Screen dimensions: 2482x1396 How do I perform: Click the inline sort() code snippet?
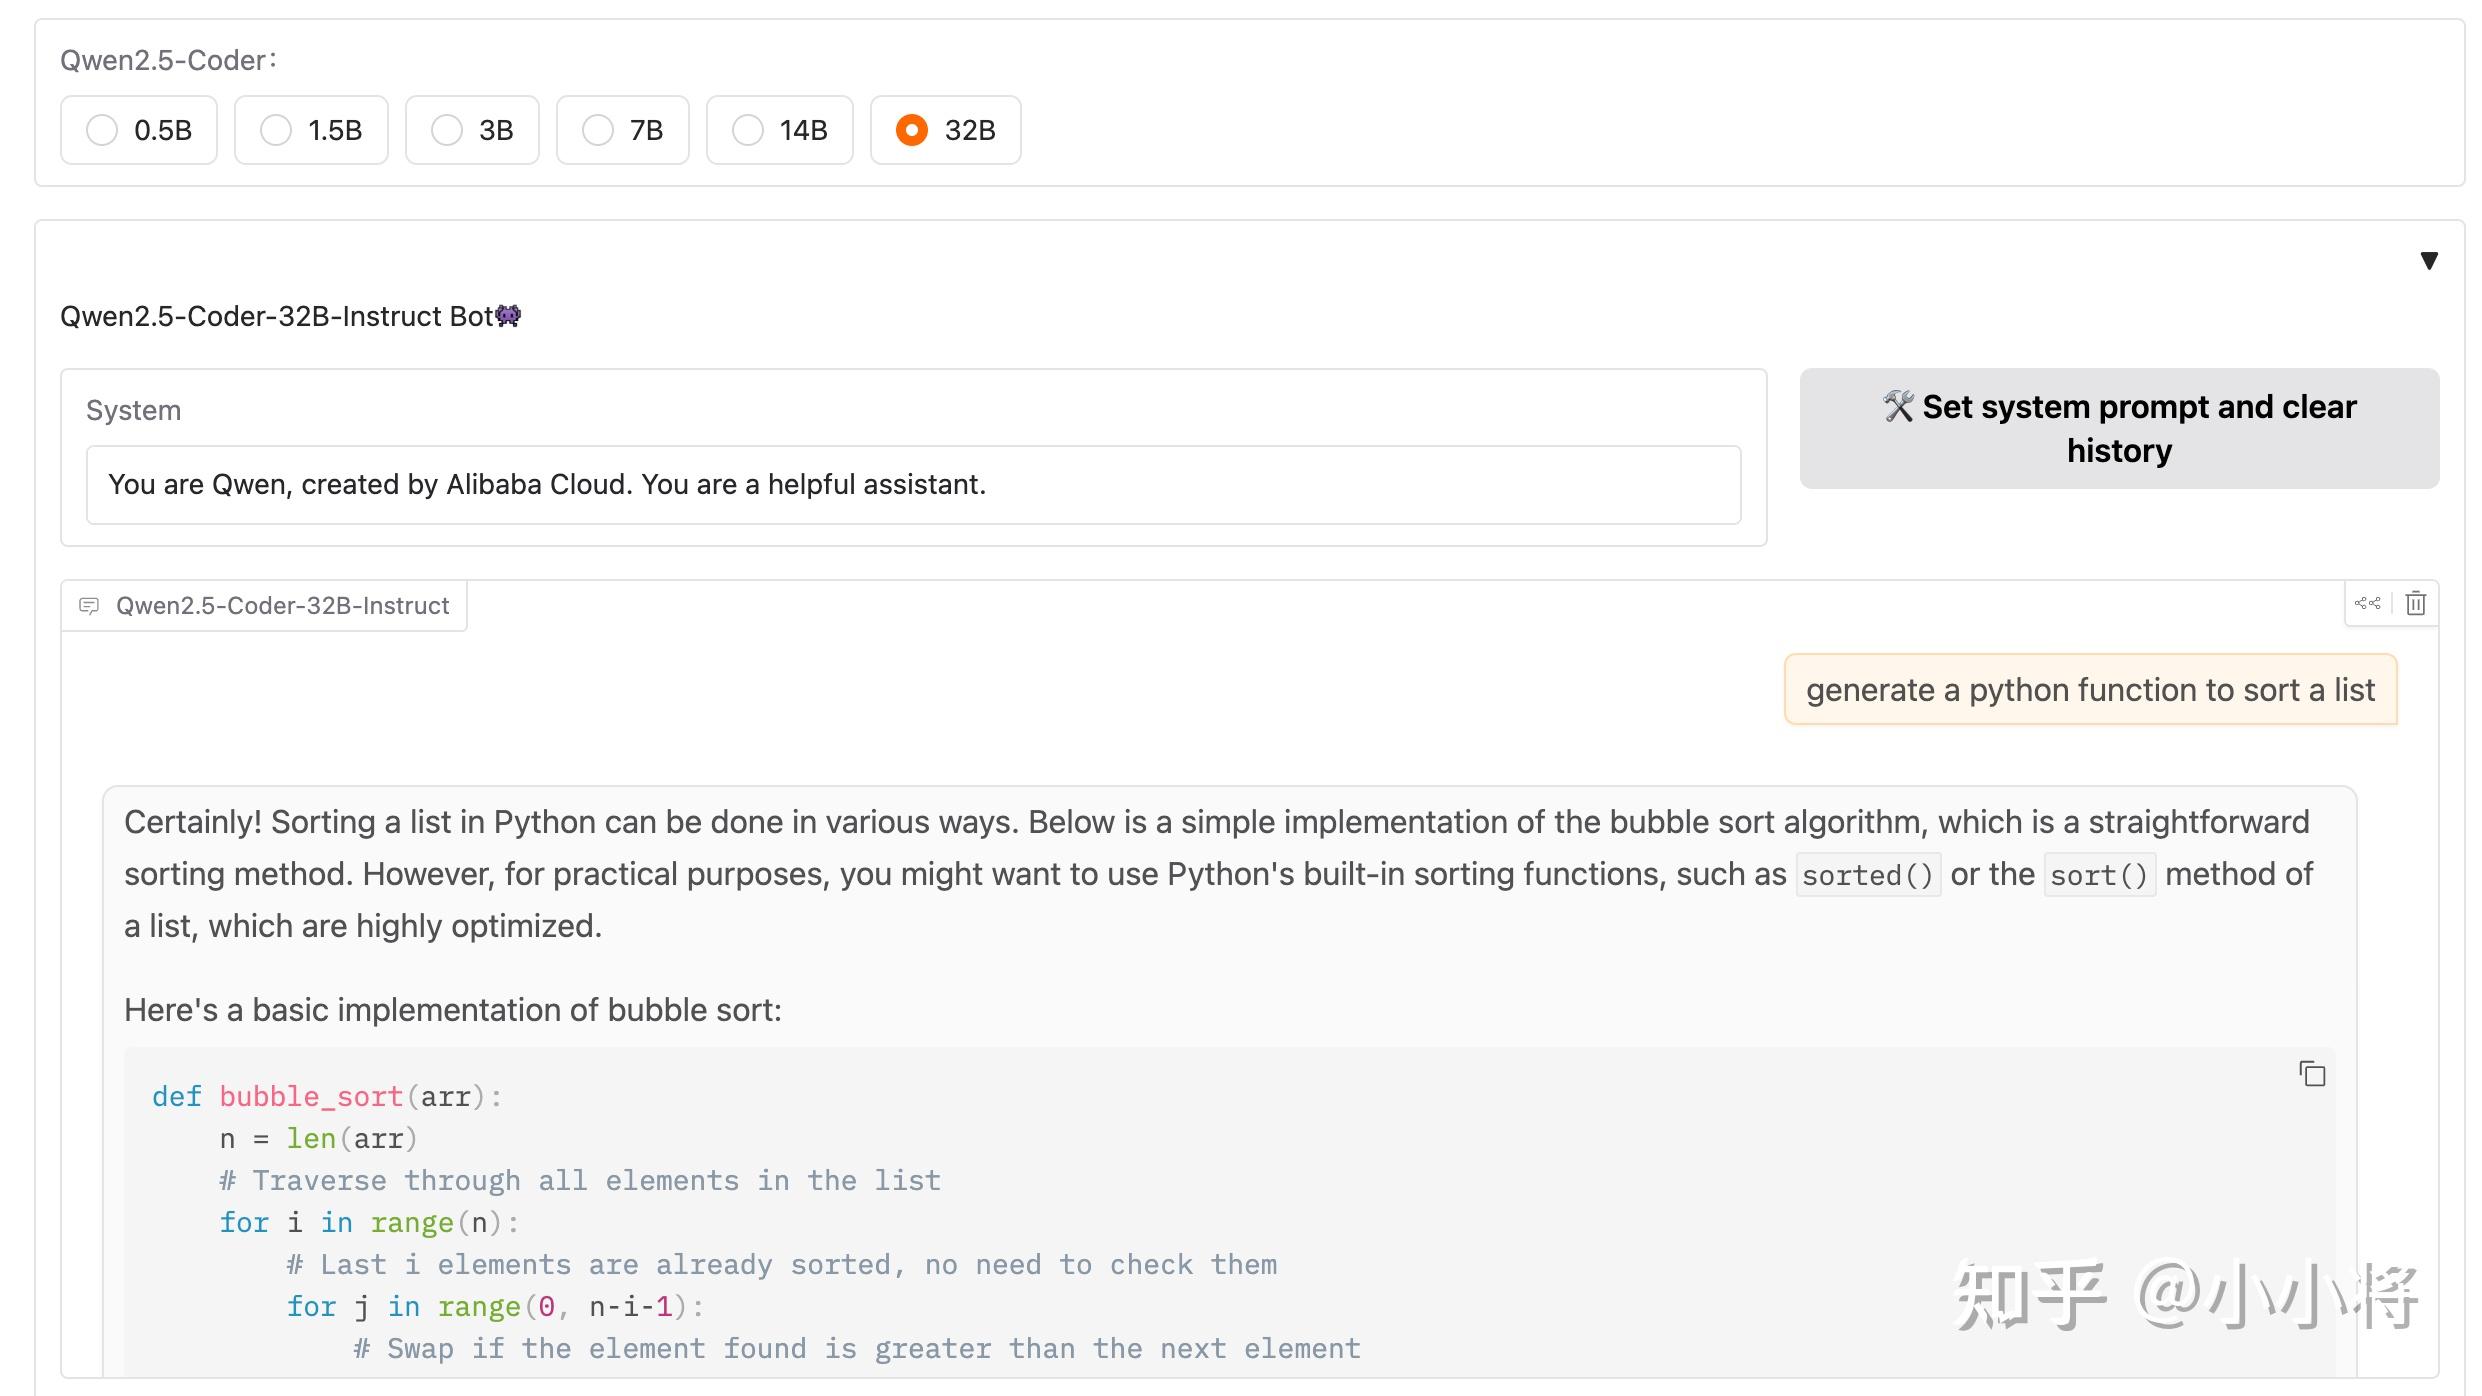[x=2099, y=875]
